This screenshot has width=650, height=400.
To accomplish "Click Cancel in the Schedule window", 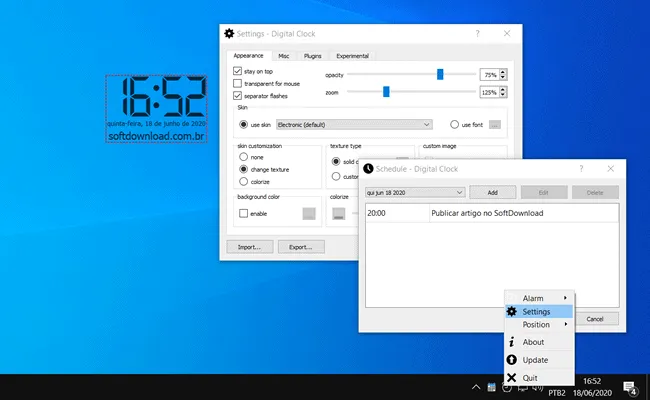I will point(595,319).
